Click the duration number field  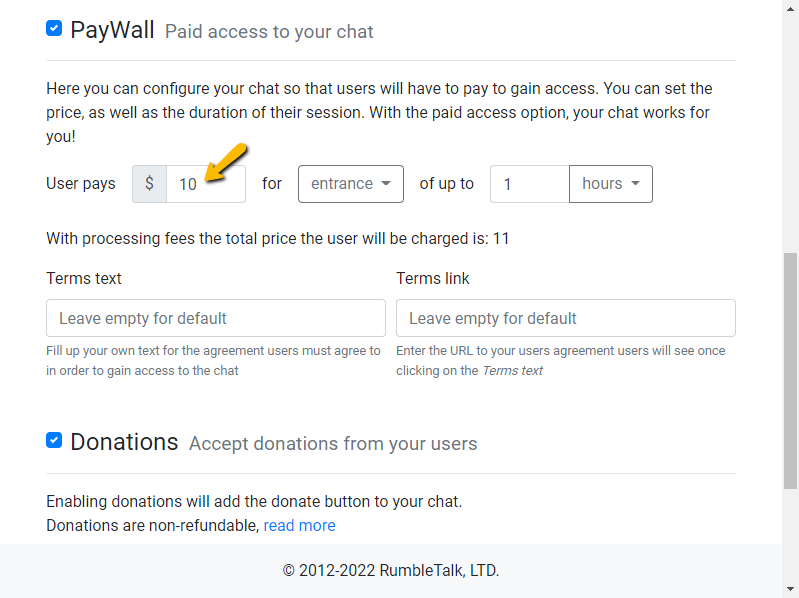[530, 184]
